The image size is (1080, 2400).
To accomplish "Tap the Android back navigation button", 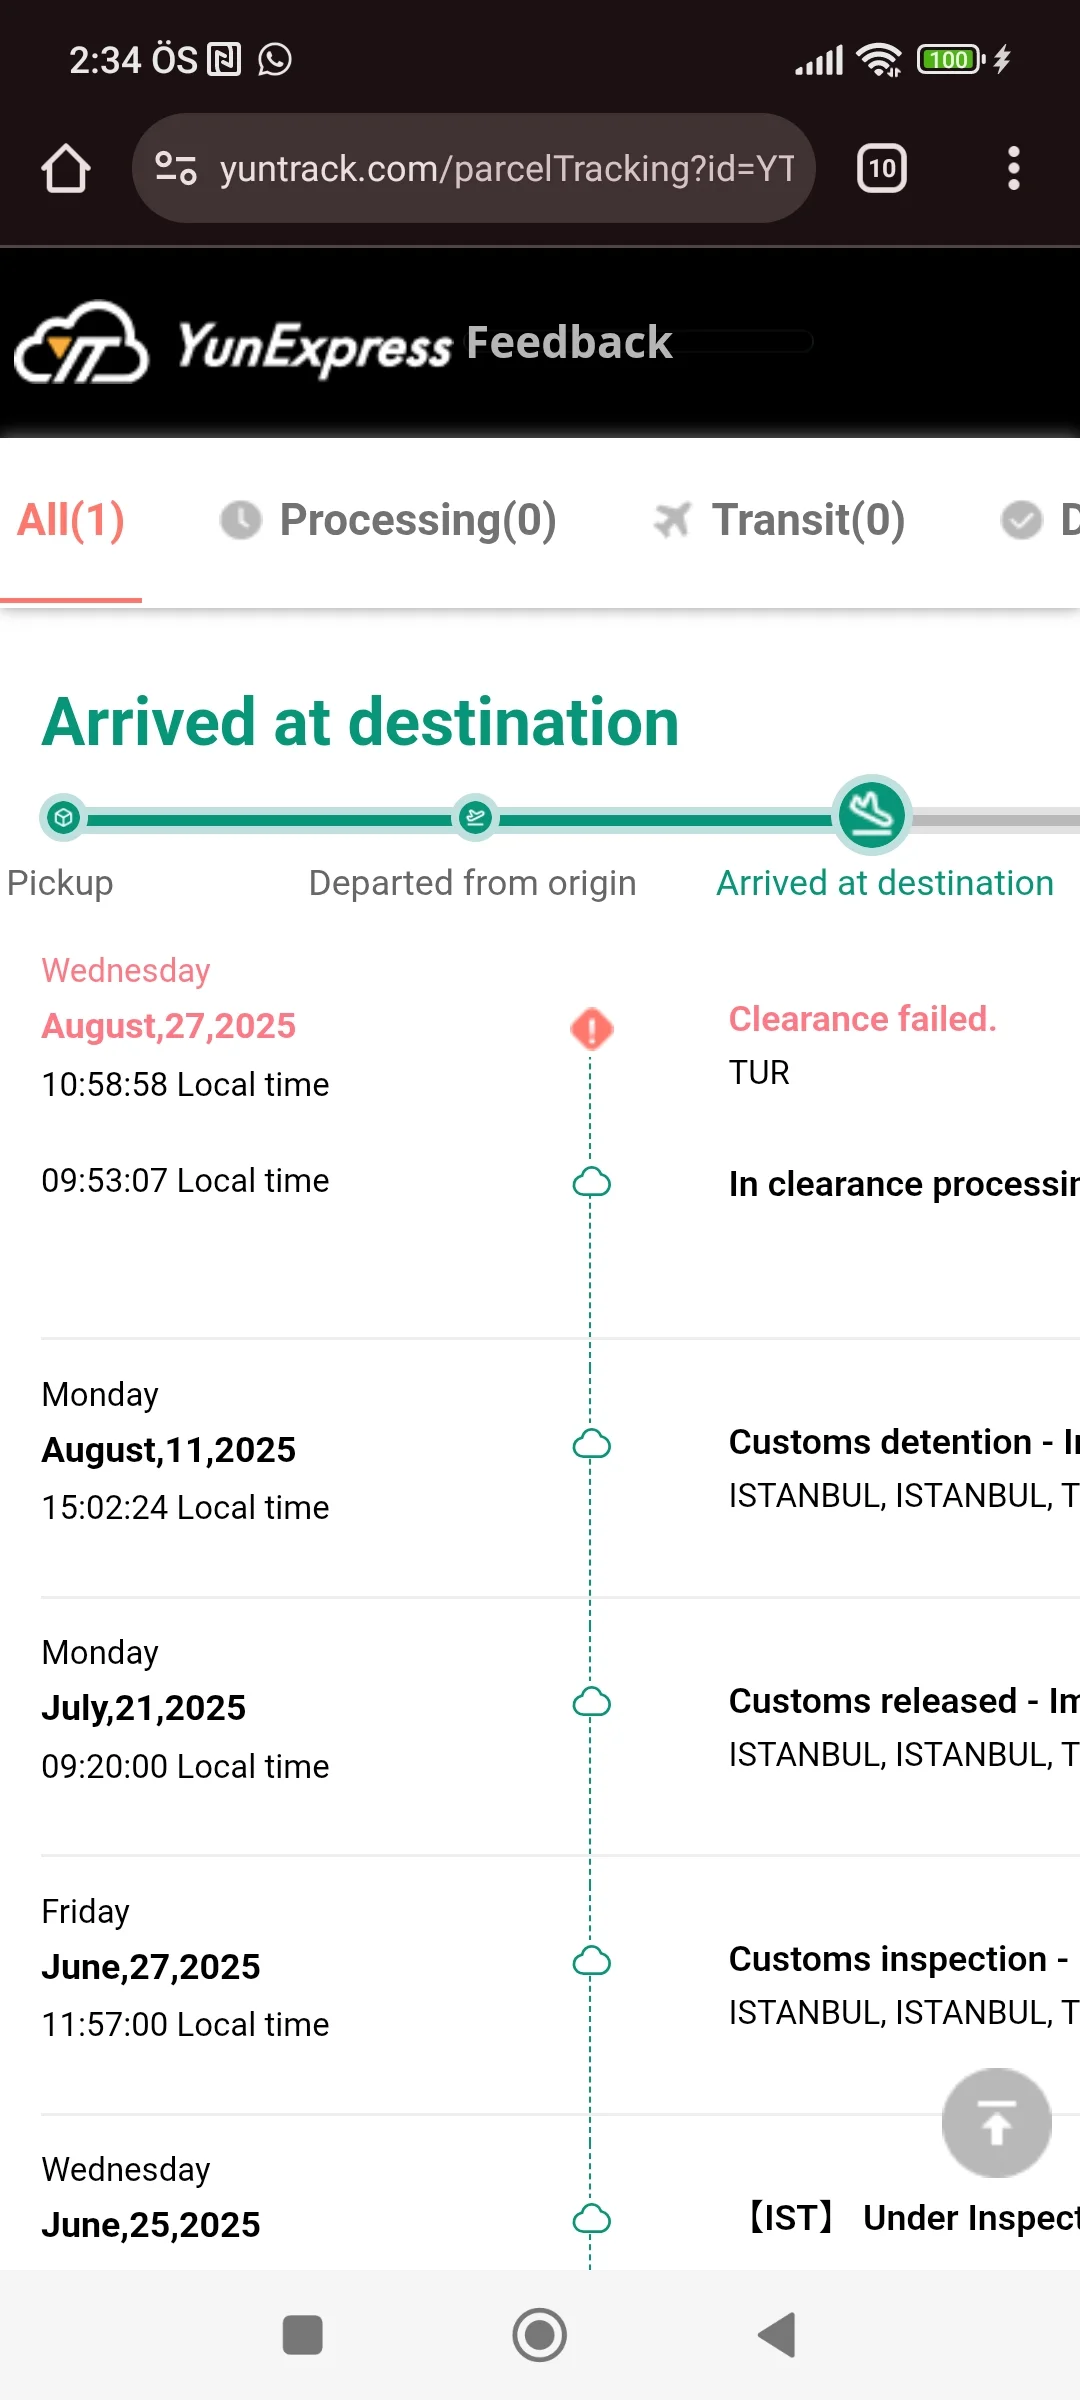I will click(x=776, y=2335).
